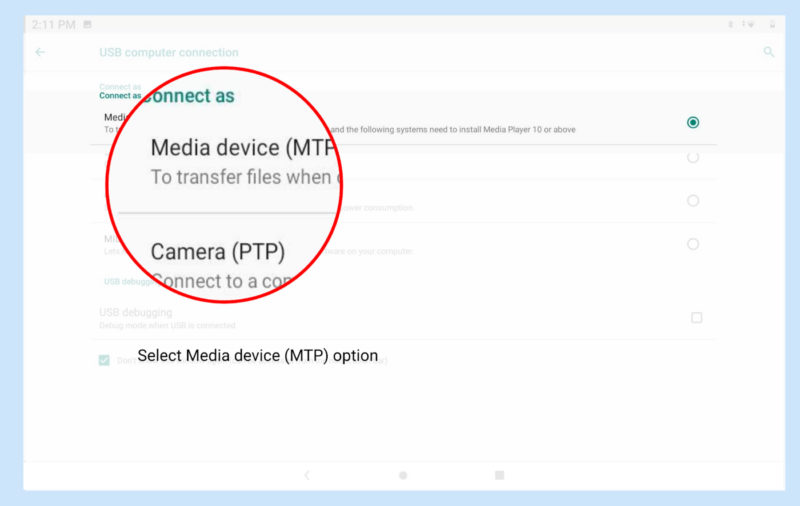
Task: Tap the magnified Media device (MTP) text
Action: pyautogui.click(x=240, y=148)
